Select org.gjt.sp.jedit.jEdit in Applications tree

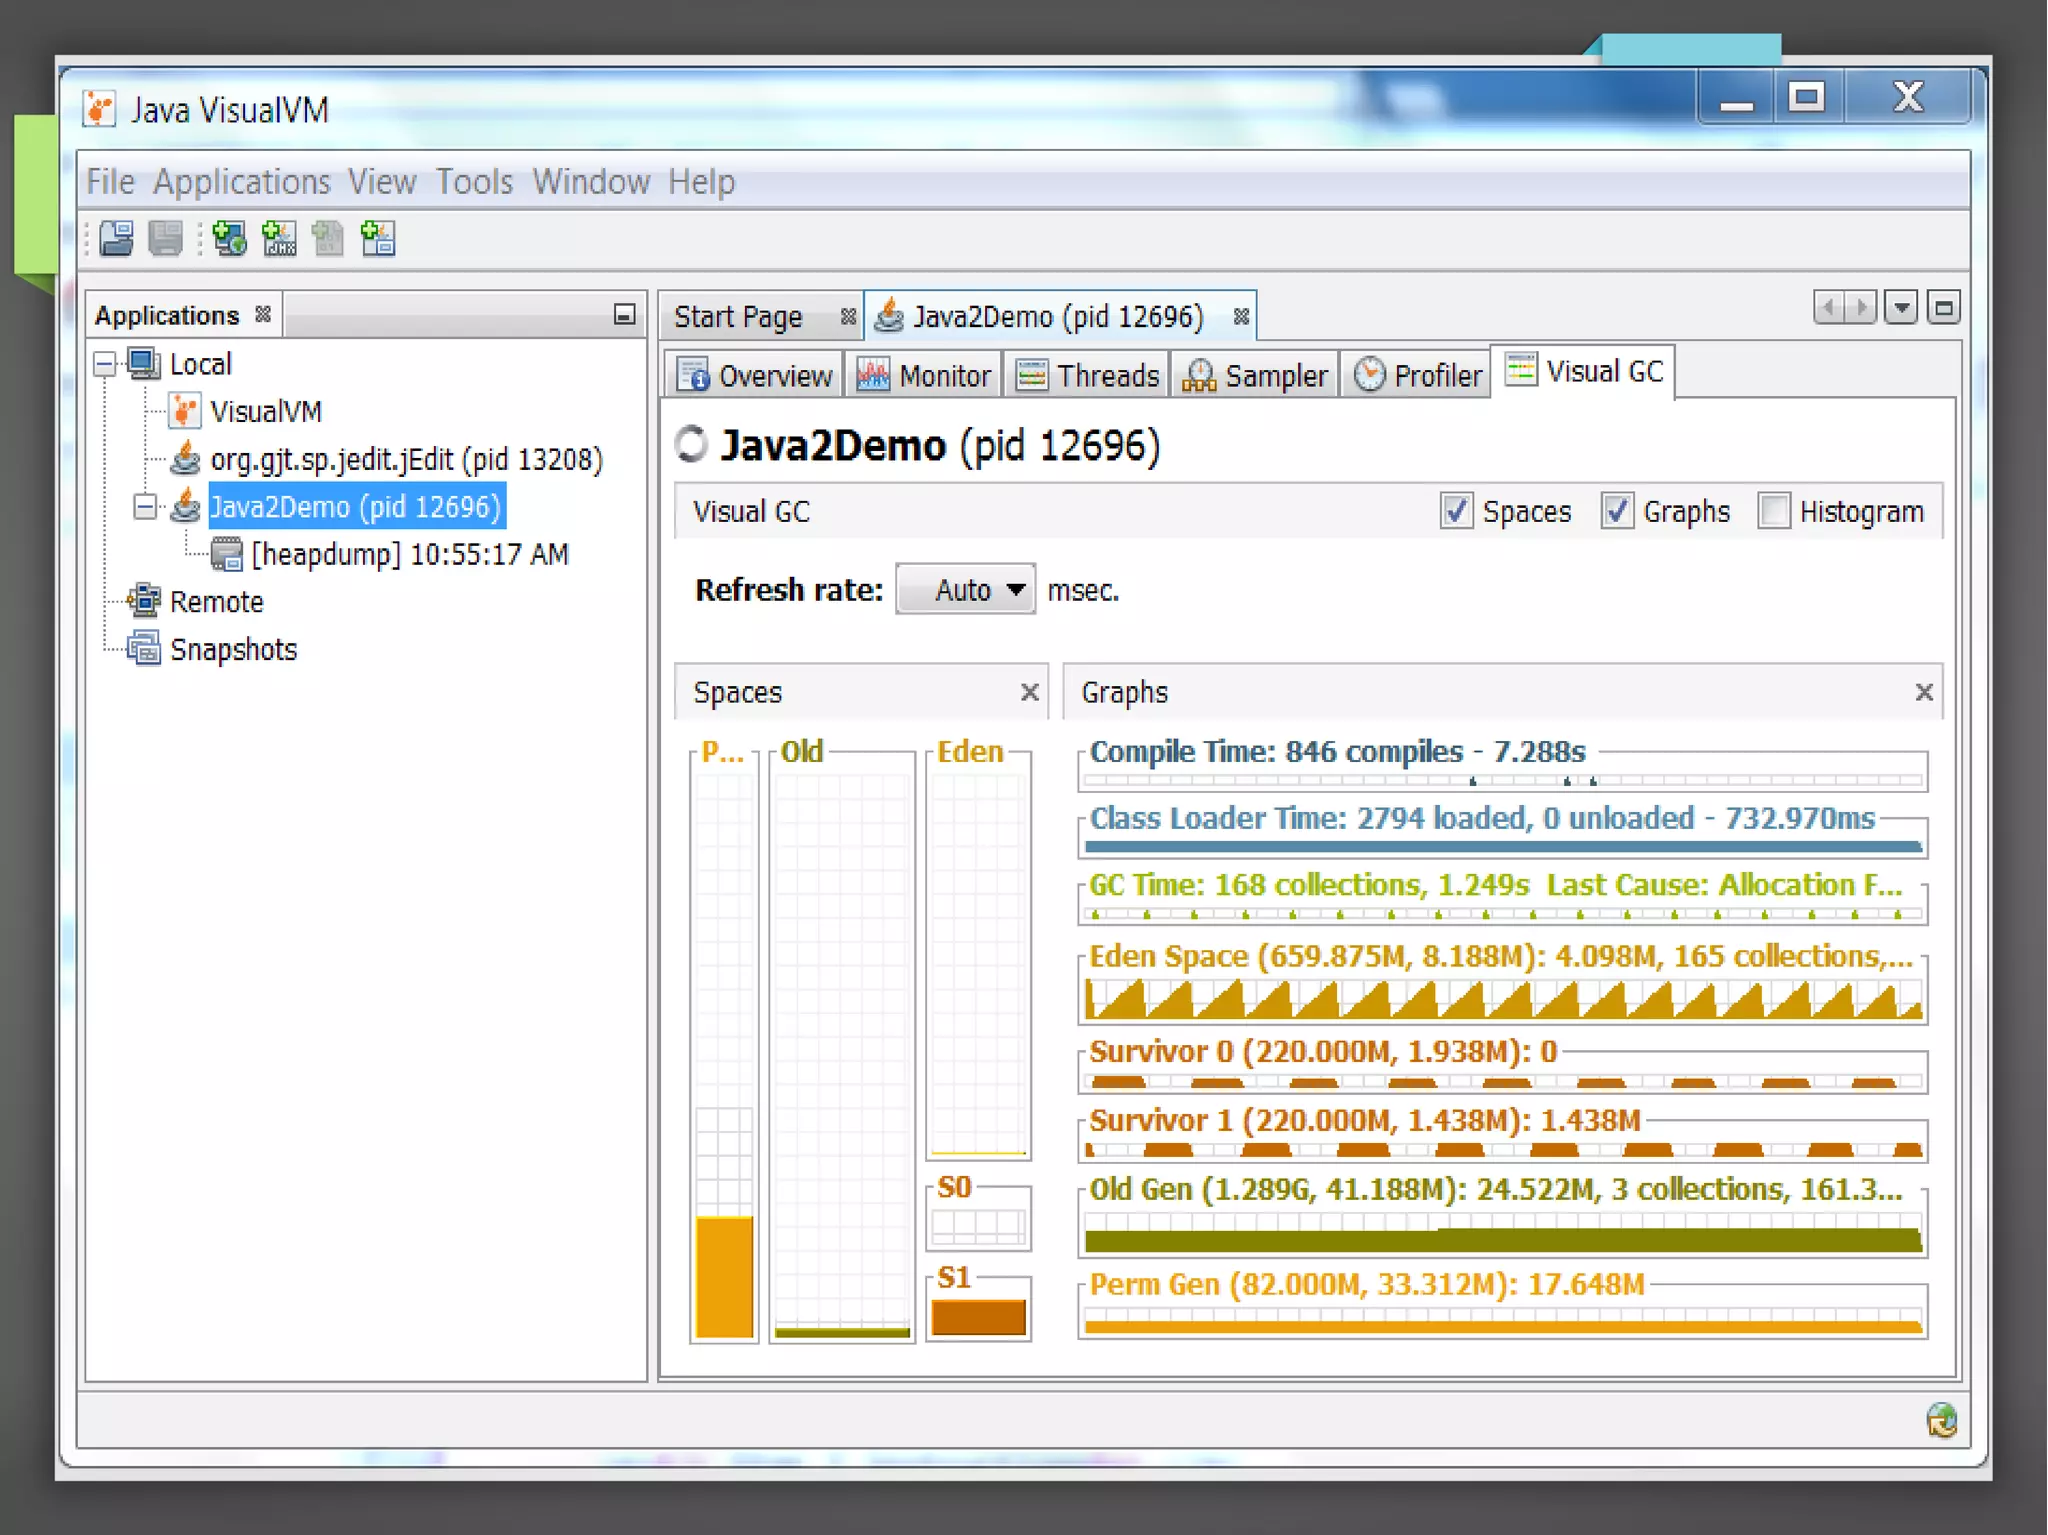point(406,459)
